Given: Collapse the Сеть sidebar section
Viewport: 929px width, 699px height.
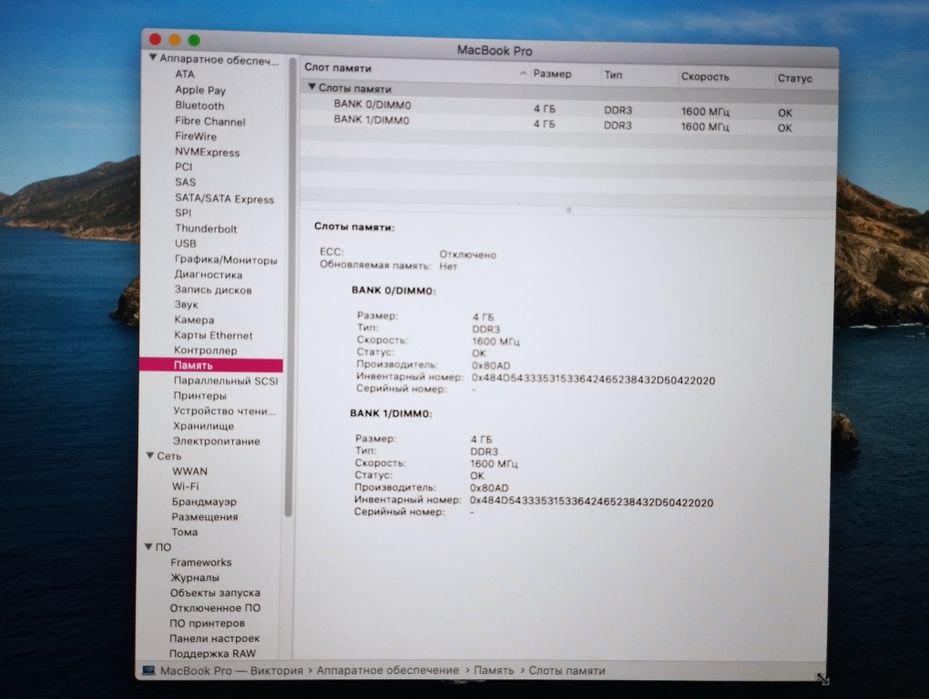Looking at the screenshot, I should 150,456.
